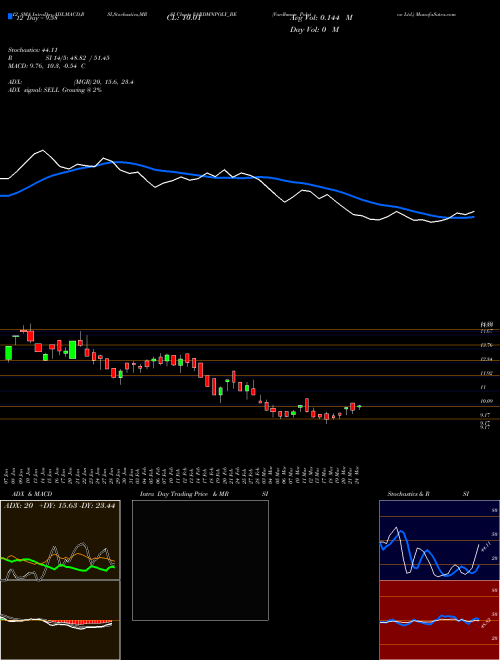
Task: Click the blue Stochastics chart panel
Action: click(439, 540)
